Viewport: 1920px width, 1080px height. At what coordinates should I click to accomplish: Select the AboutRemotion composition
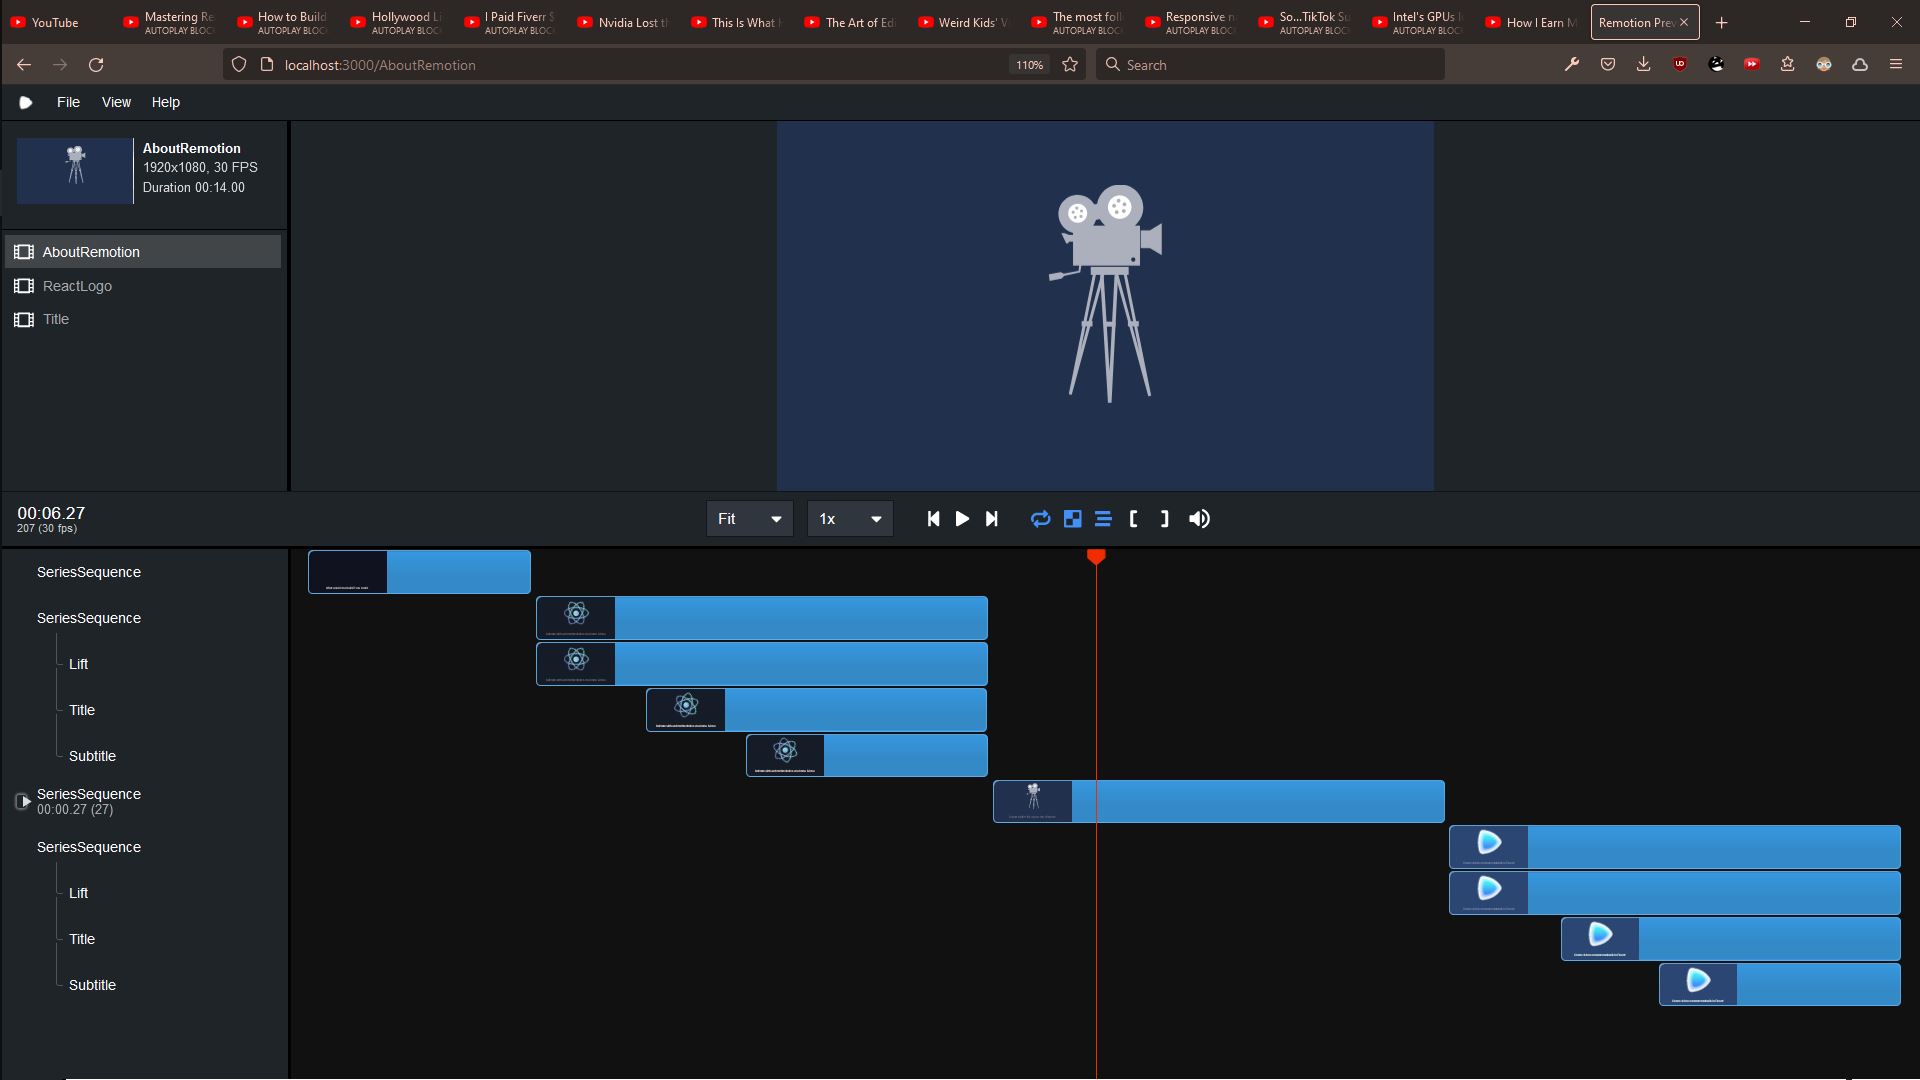(x=143, y=252)
